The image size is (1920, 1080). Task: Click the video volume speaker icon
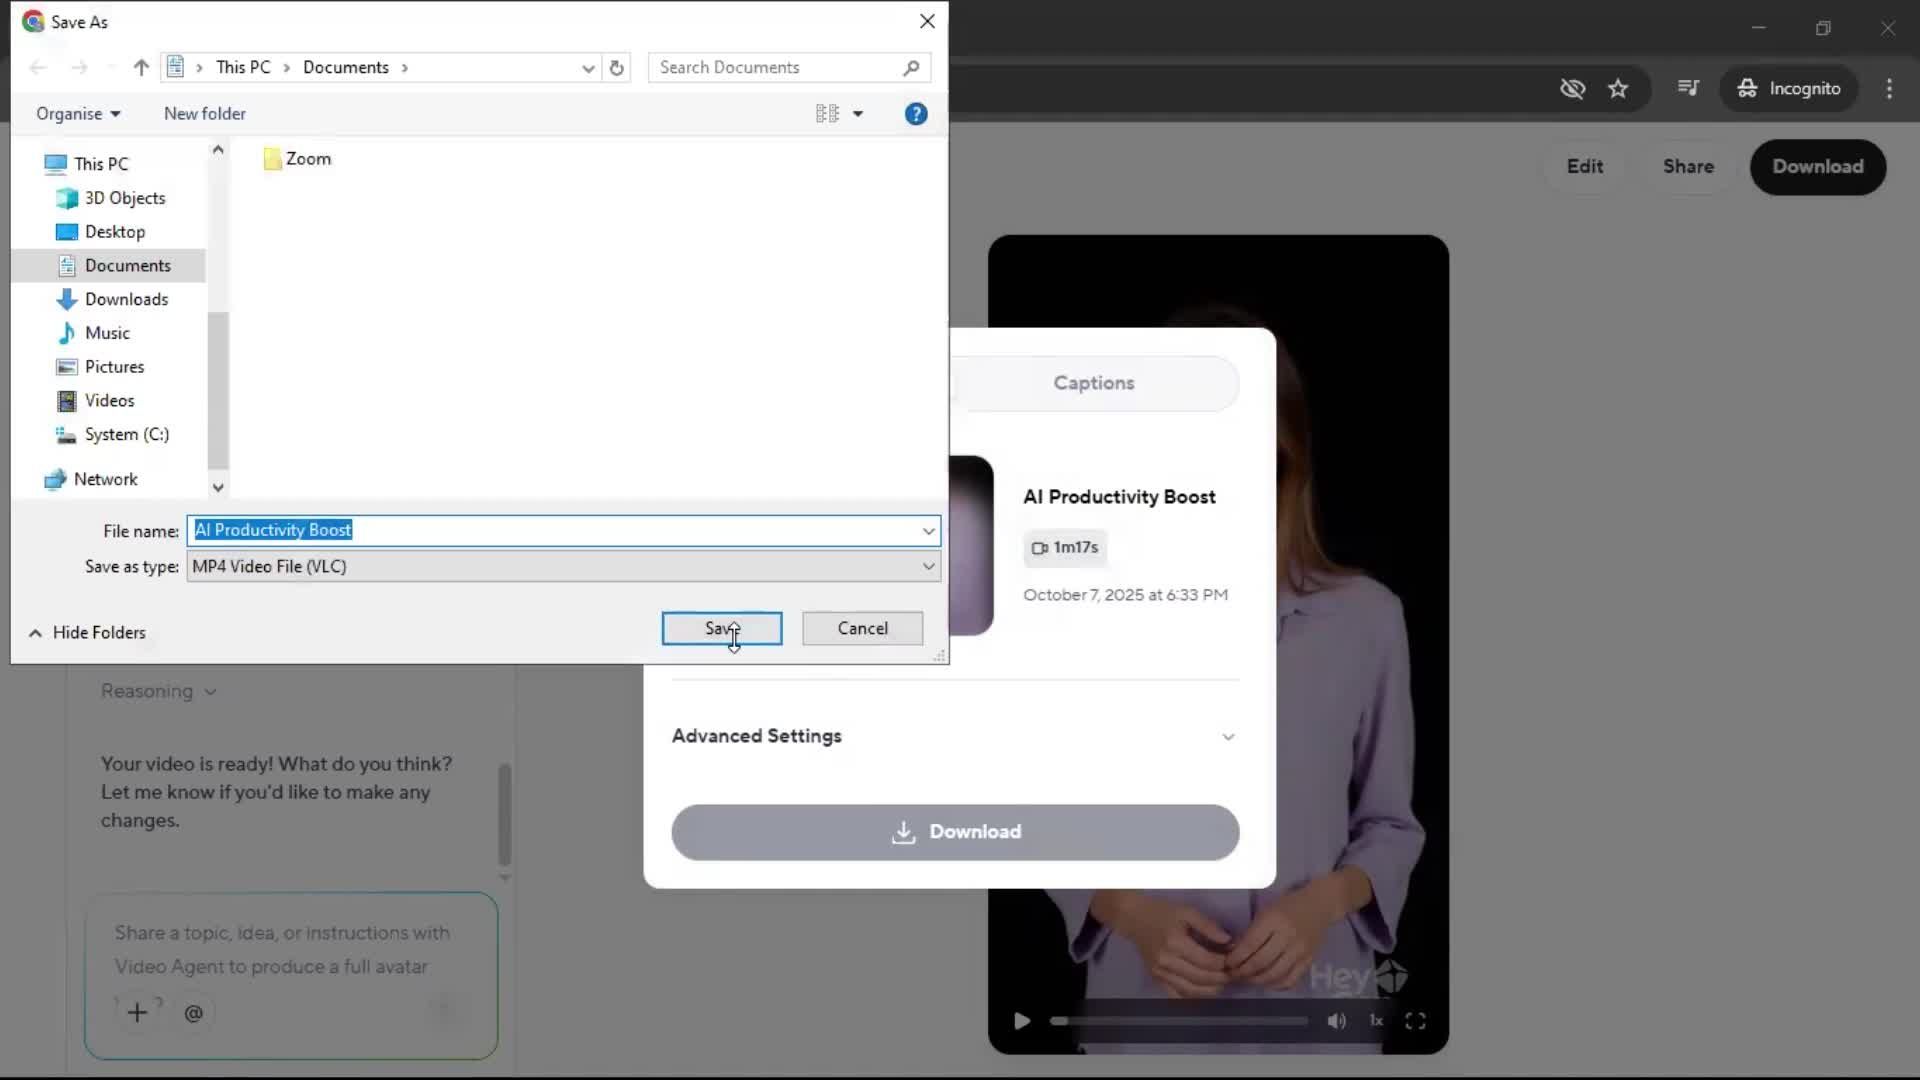(1336, 1021)
